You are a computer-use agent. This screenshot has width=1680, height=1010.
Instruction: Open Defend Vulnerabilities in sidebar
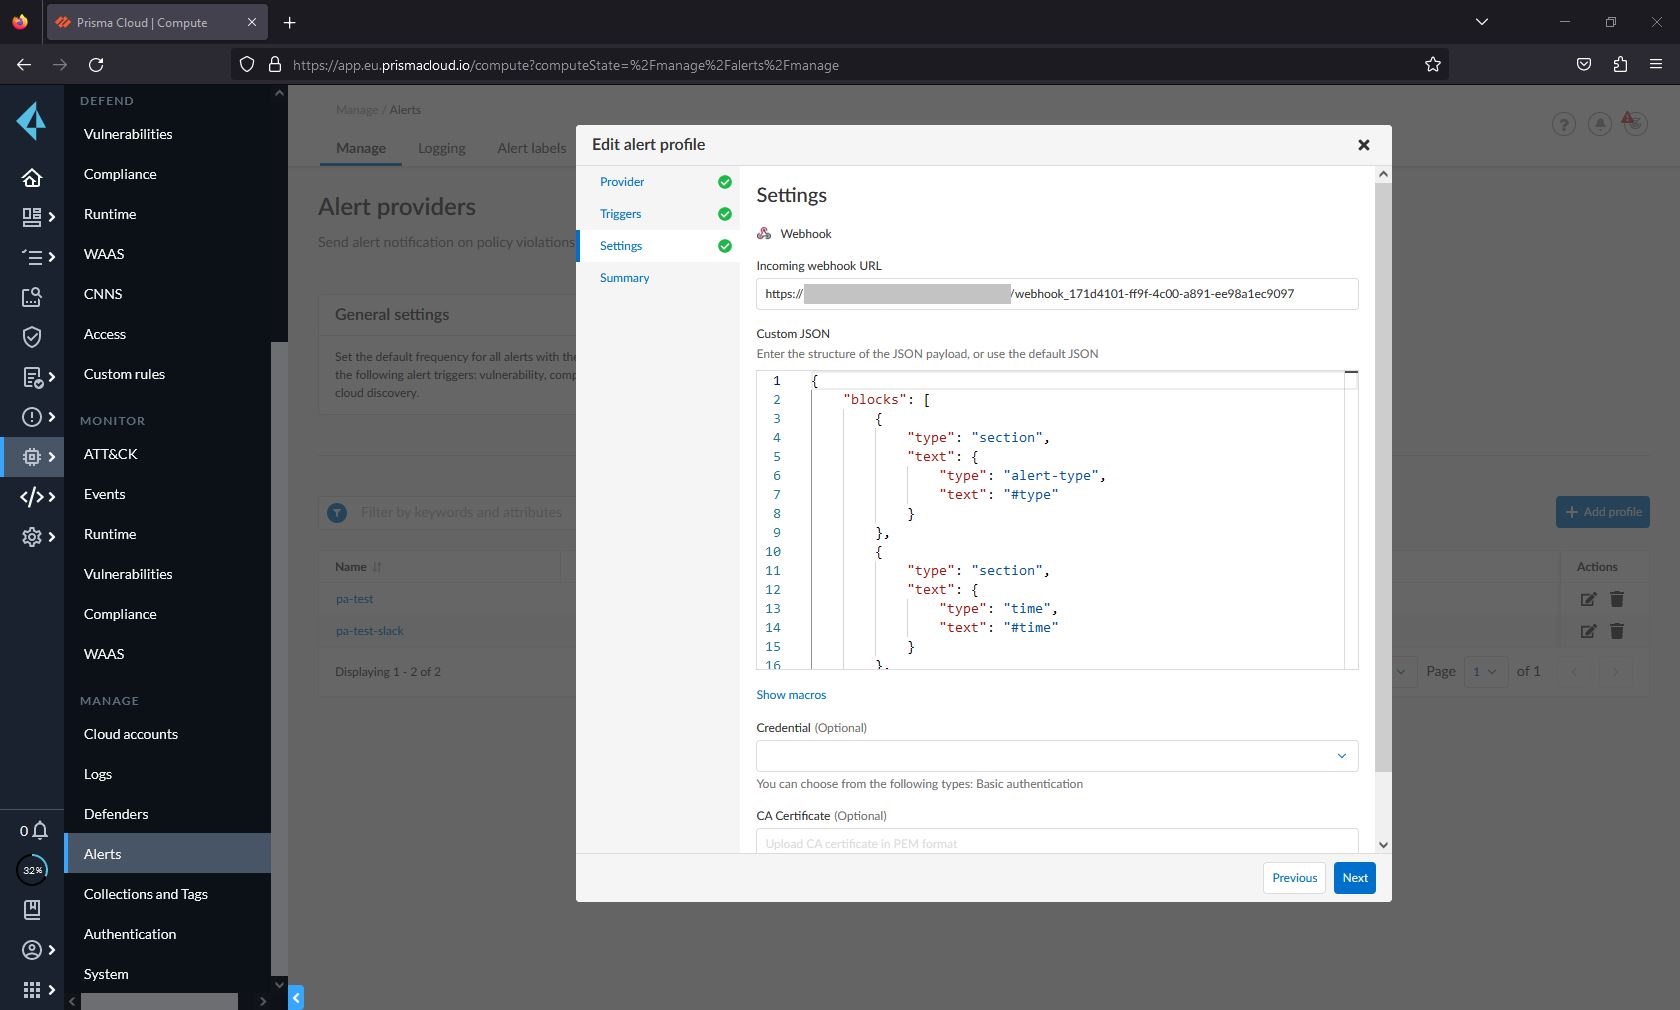point(128,134)
